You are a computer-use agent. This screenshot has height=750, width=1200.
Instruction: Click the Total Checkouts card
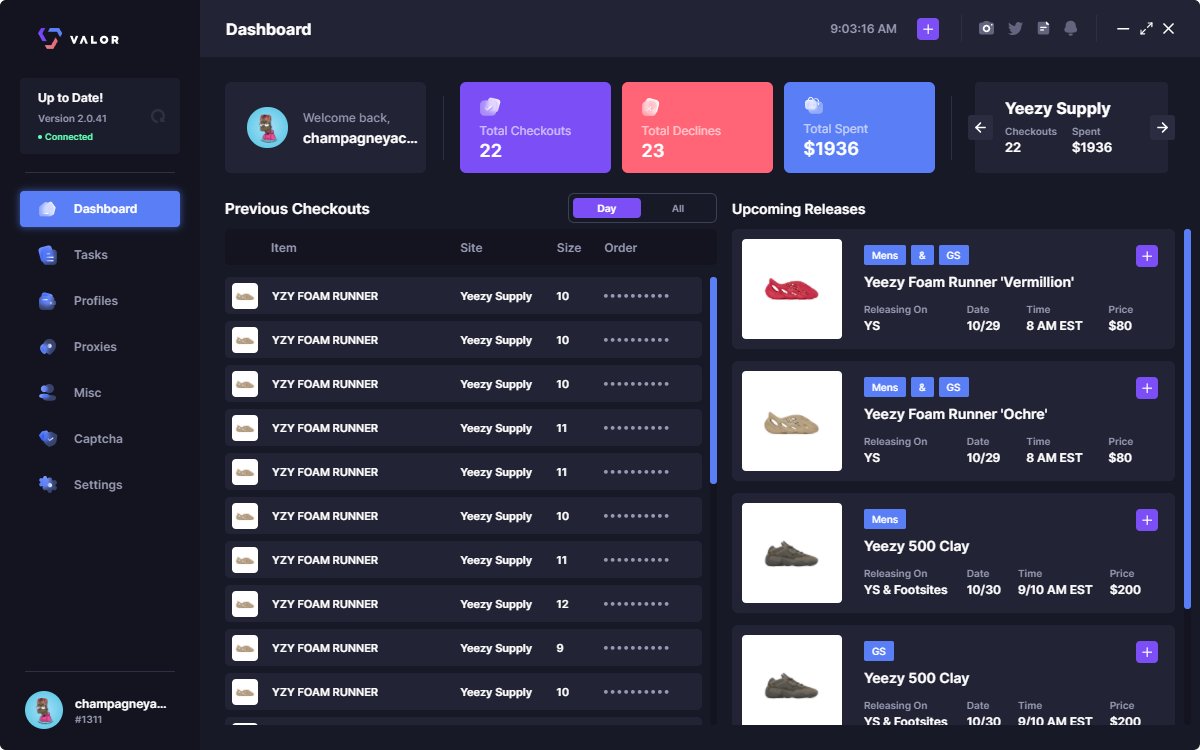535,128
